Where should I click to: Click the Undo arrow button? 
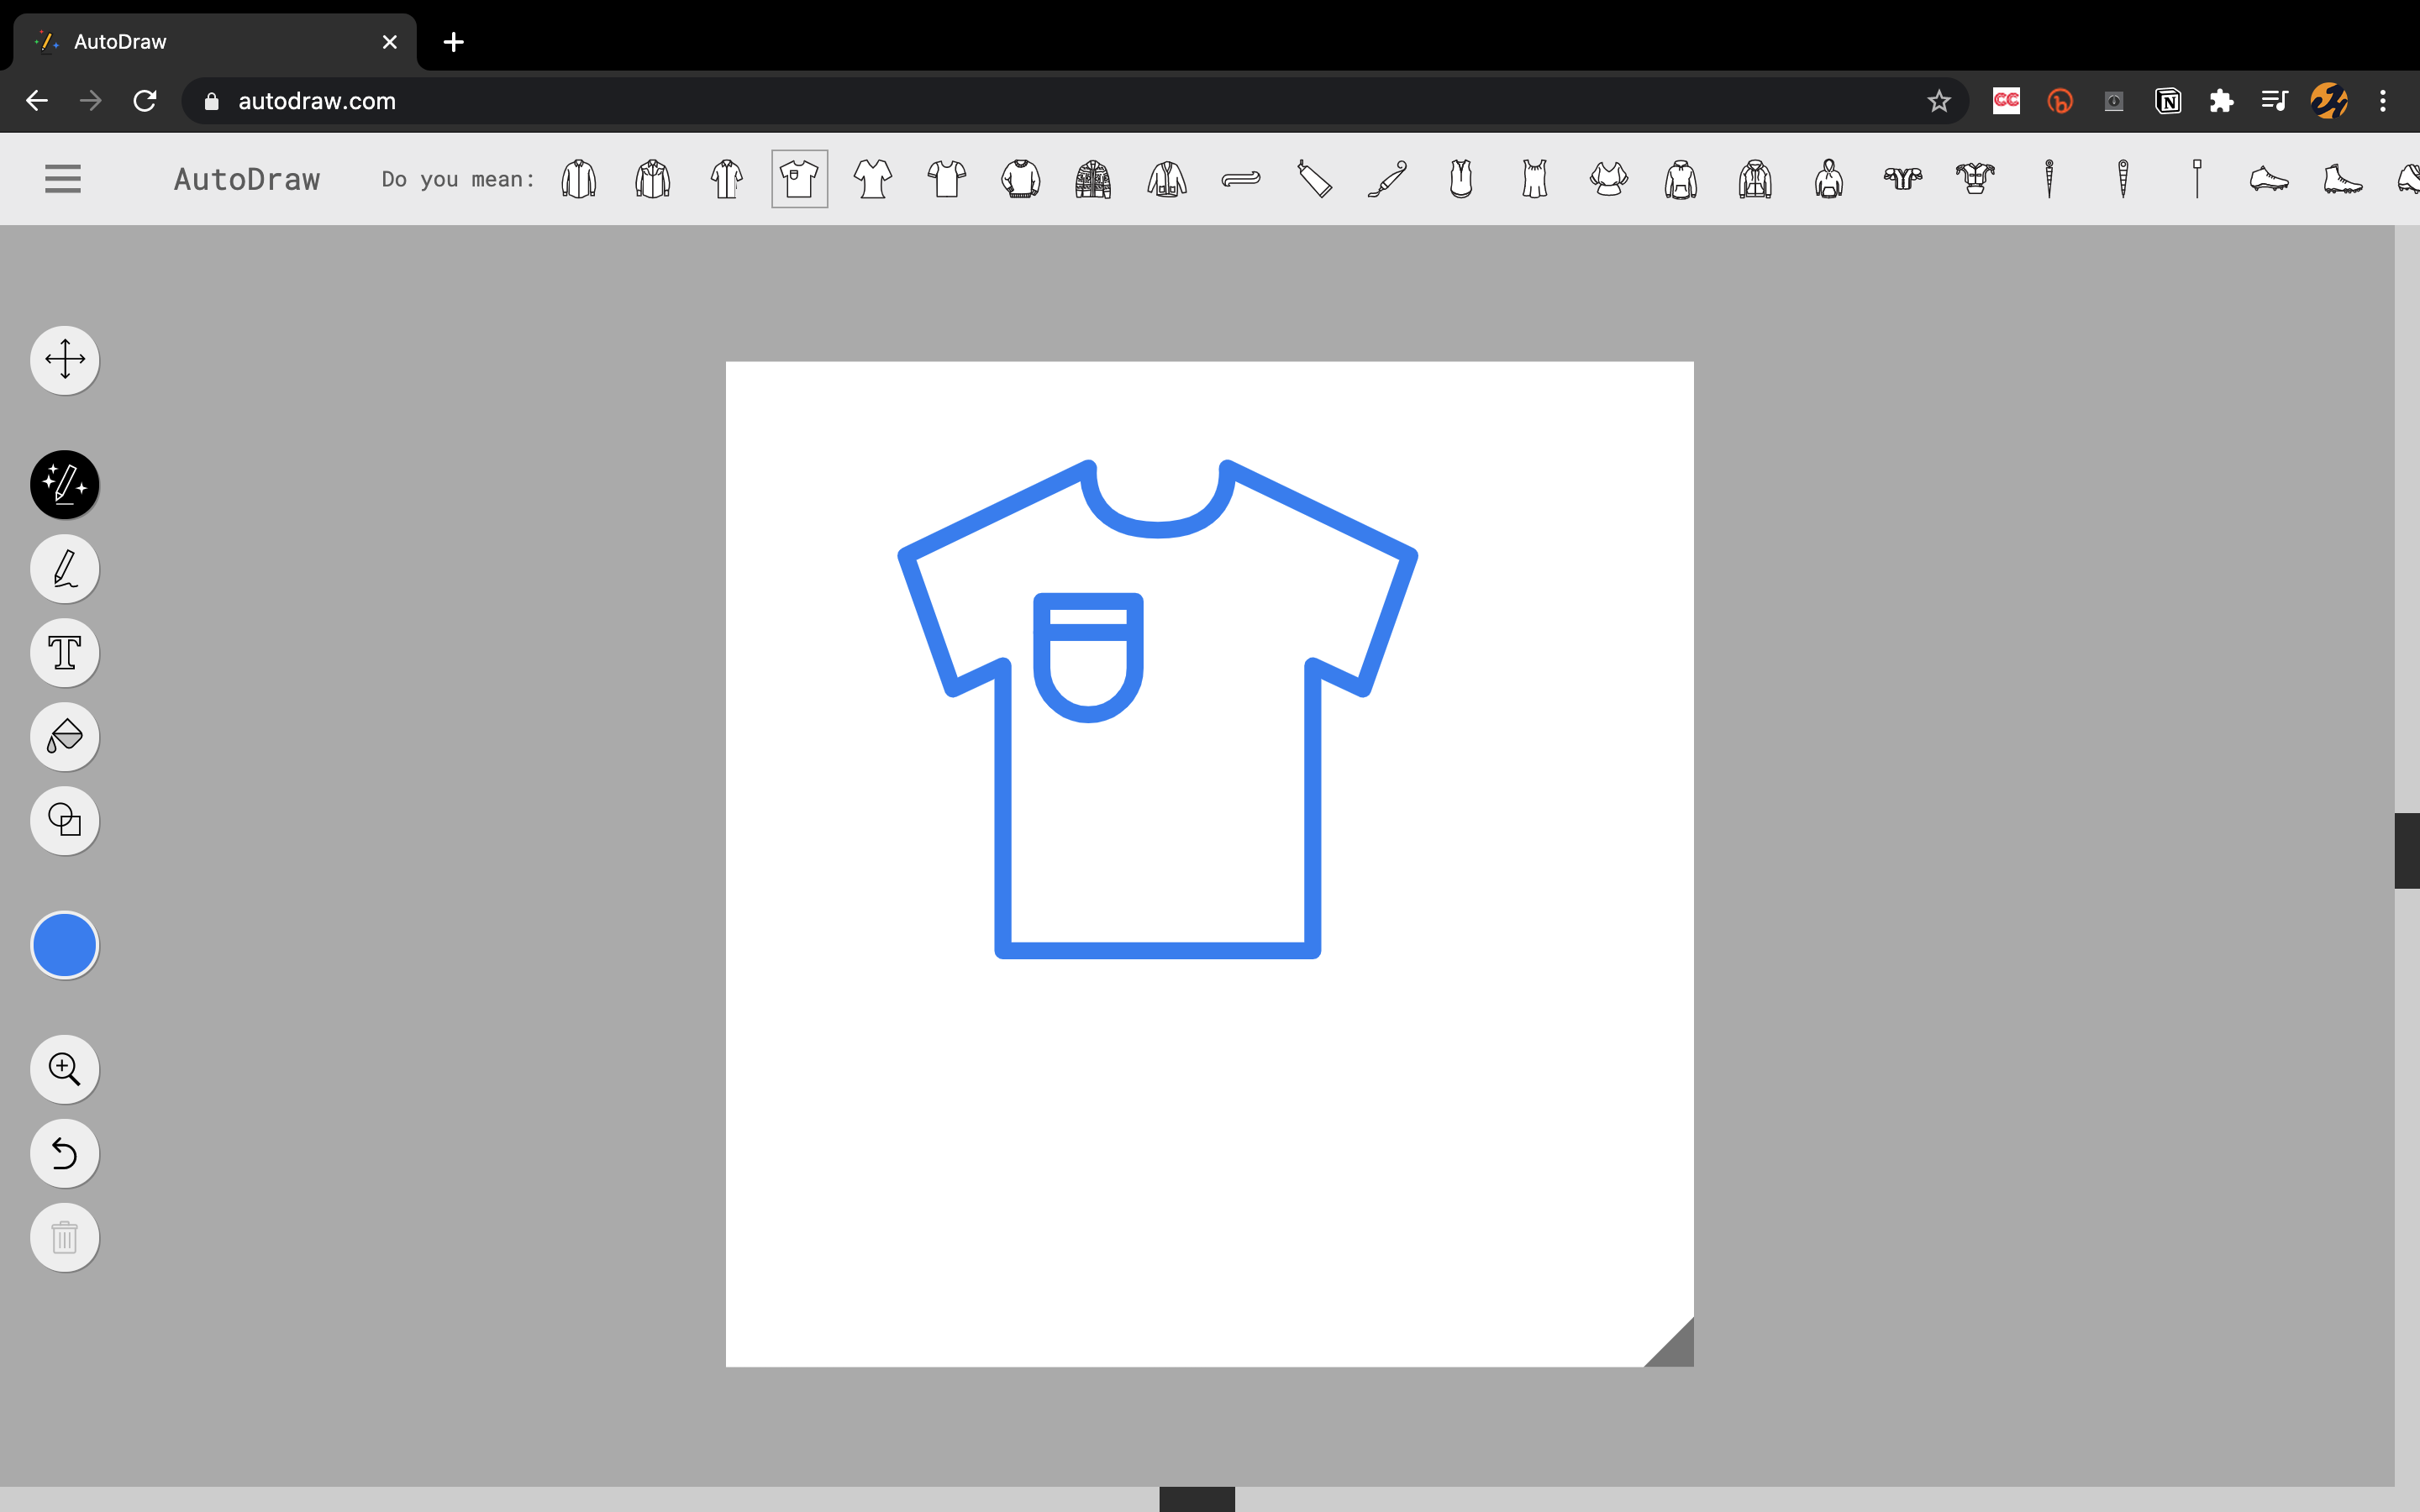tap(65, 1153)
